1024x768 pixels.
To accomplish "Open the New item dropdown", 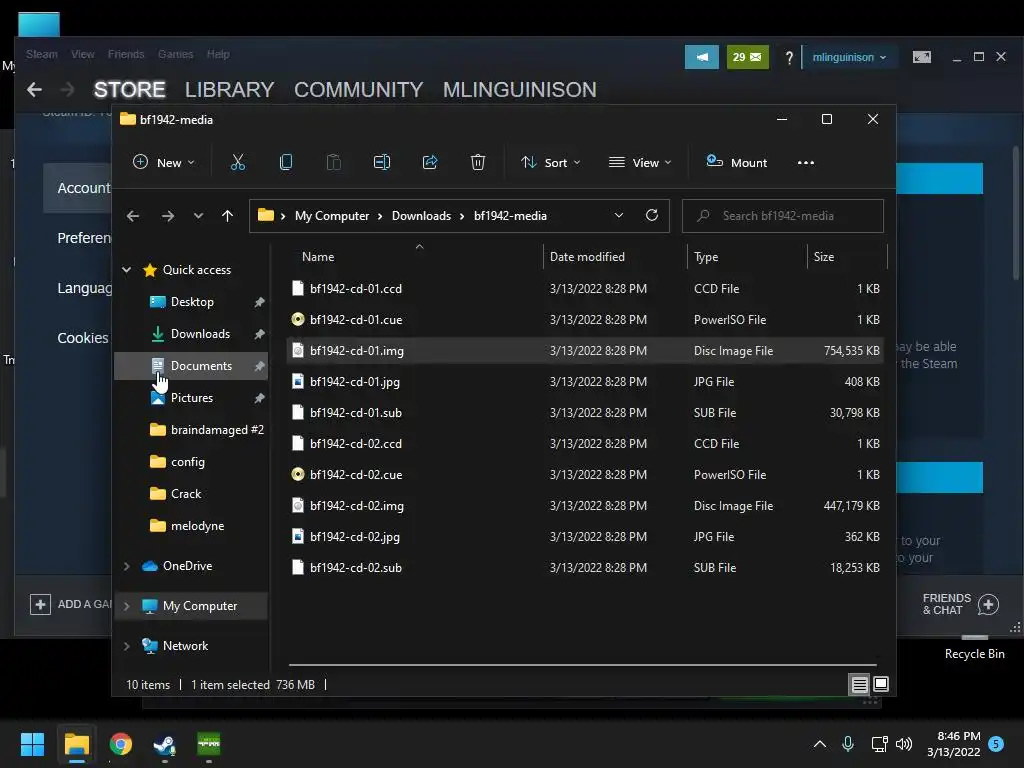I will 163,163.
